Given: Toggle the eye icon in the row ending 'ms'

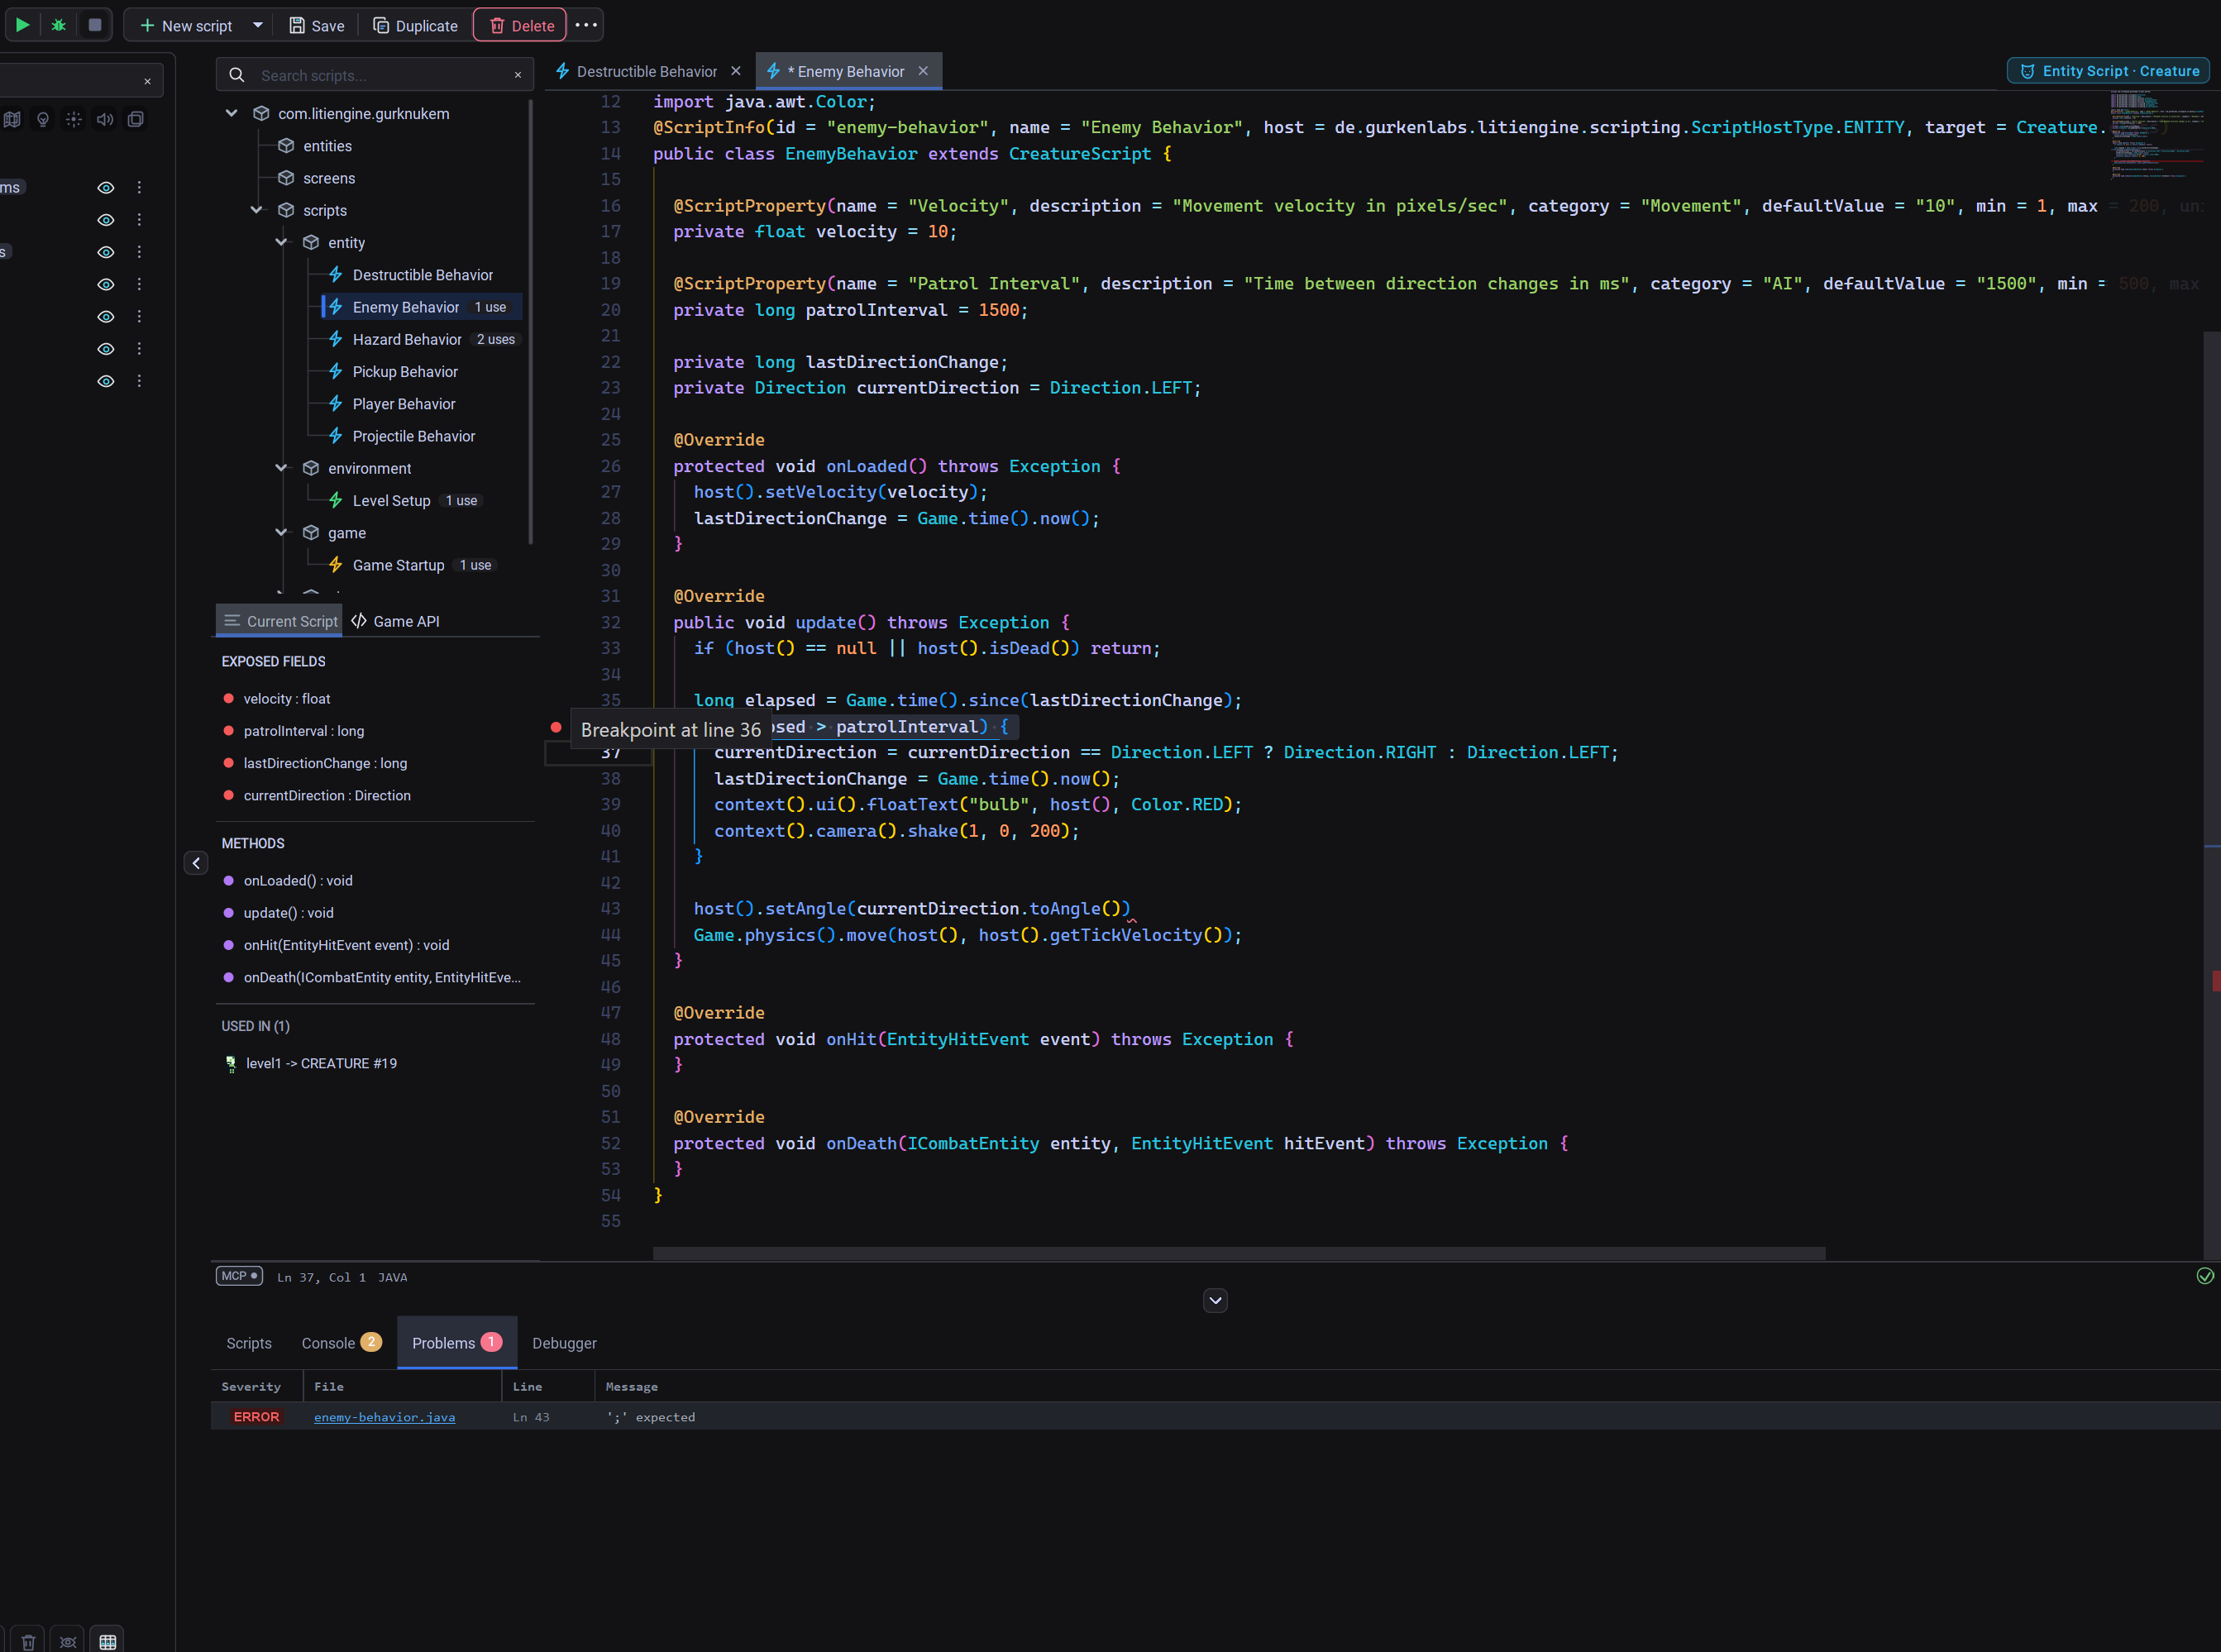Looking at the screenshot, I should tap(106, 187).
